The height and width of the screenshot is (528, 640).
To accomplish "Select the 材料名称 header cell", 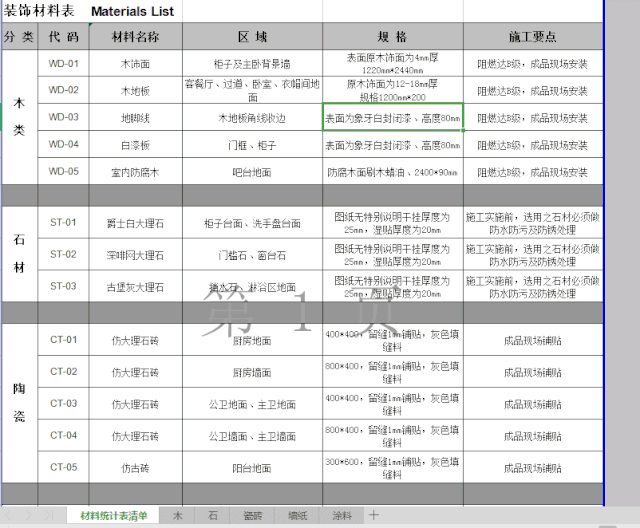I will click(132, 37).
